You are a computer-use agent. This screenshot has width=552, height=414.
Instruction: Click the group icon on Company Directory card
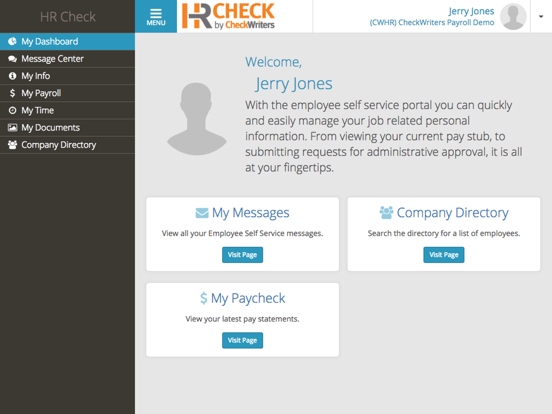[386, 212]
